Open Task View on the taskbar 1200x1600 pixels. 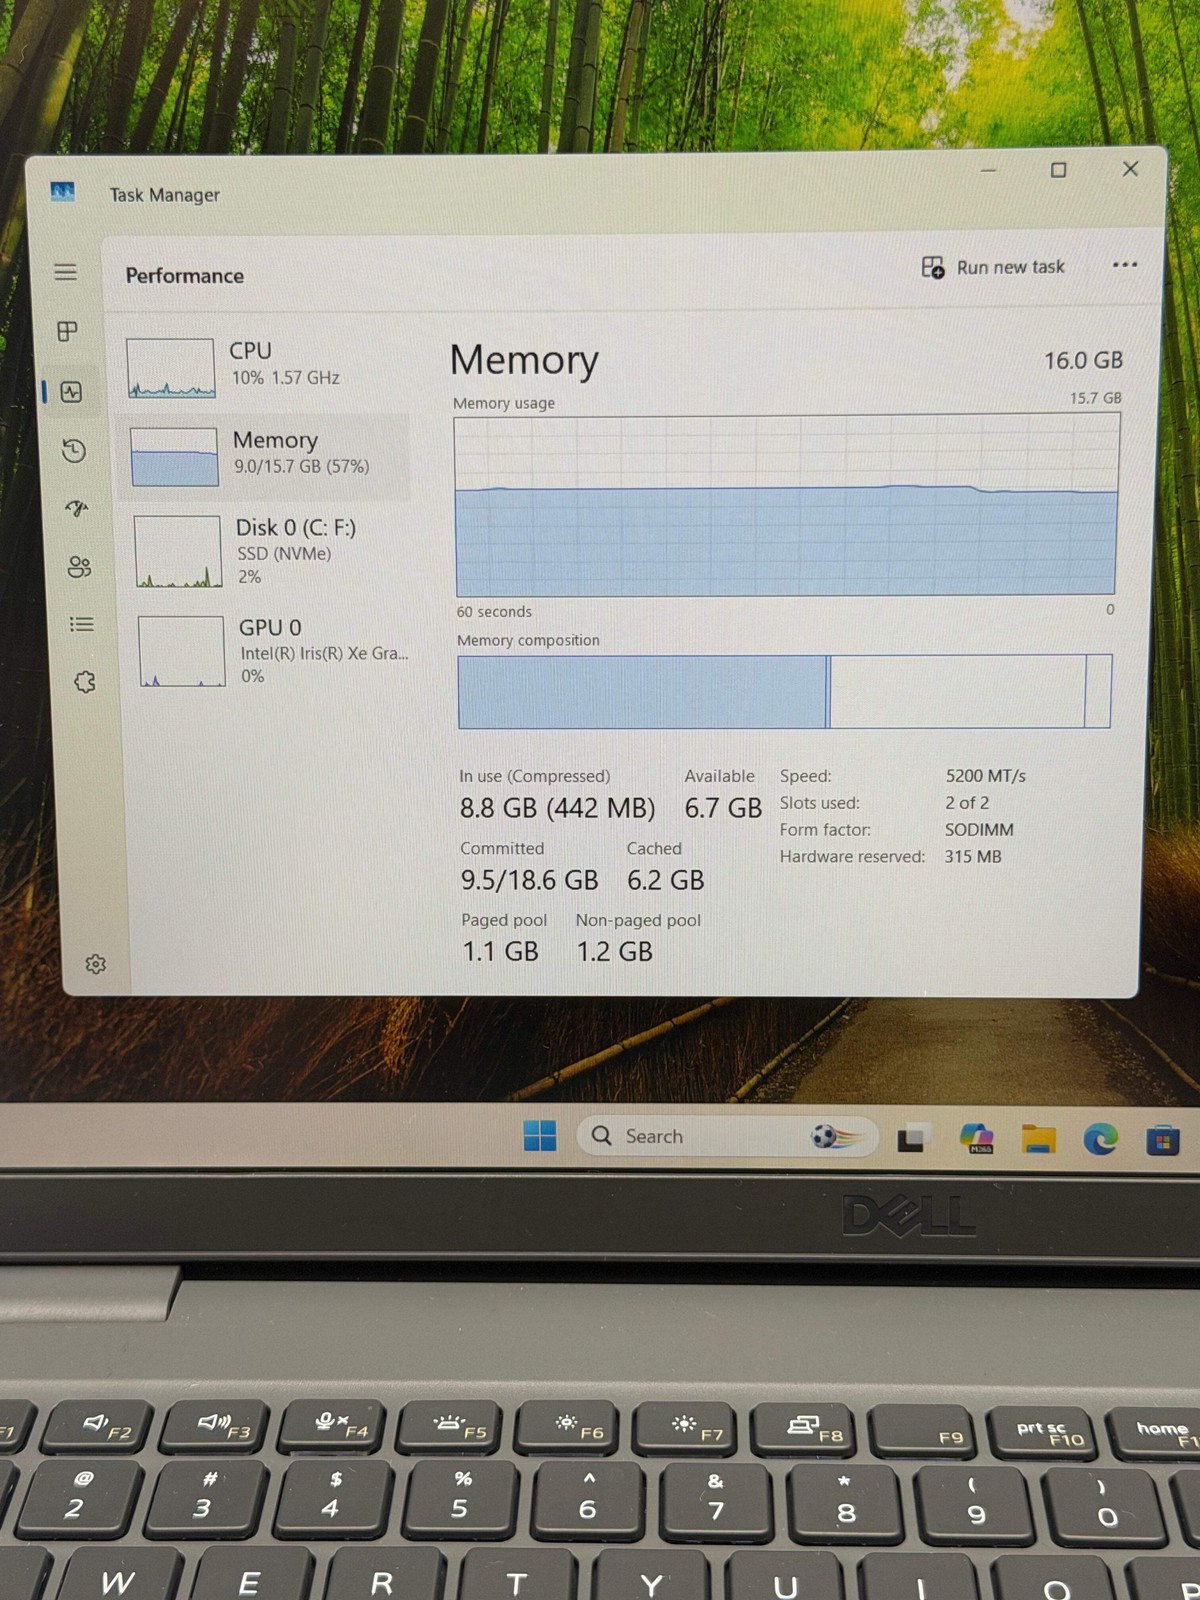(x=912, y=1138)
